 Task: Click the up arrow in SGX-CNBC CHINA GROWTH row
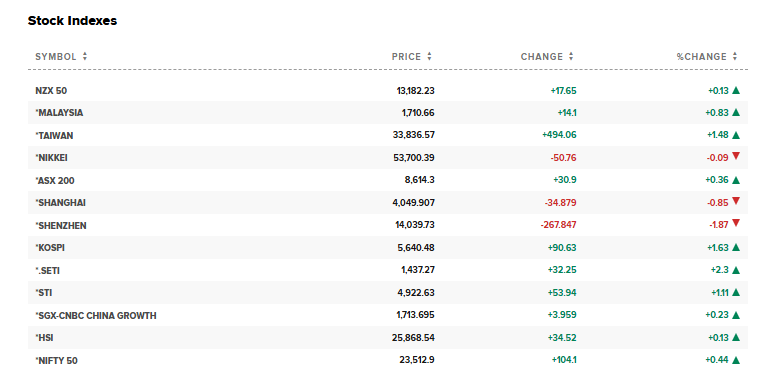point(736,315)
